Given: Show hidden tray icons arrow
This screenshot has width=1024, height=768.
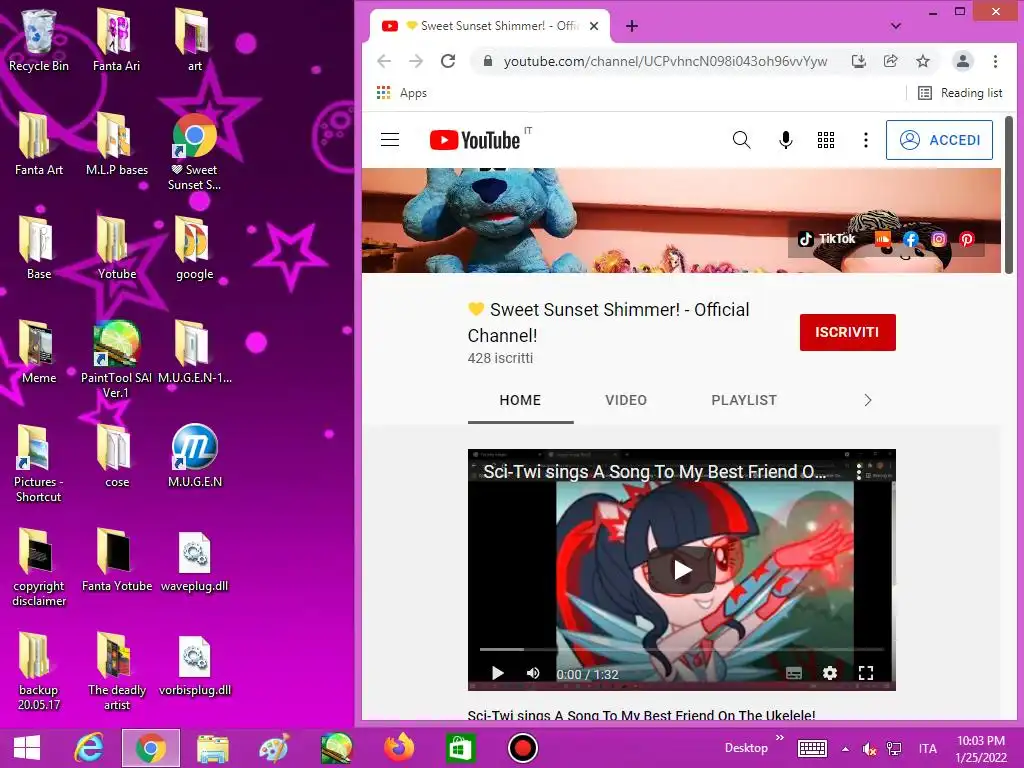Looking at the screenshot, I should pyautogui.click(x=846, y=748).
